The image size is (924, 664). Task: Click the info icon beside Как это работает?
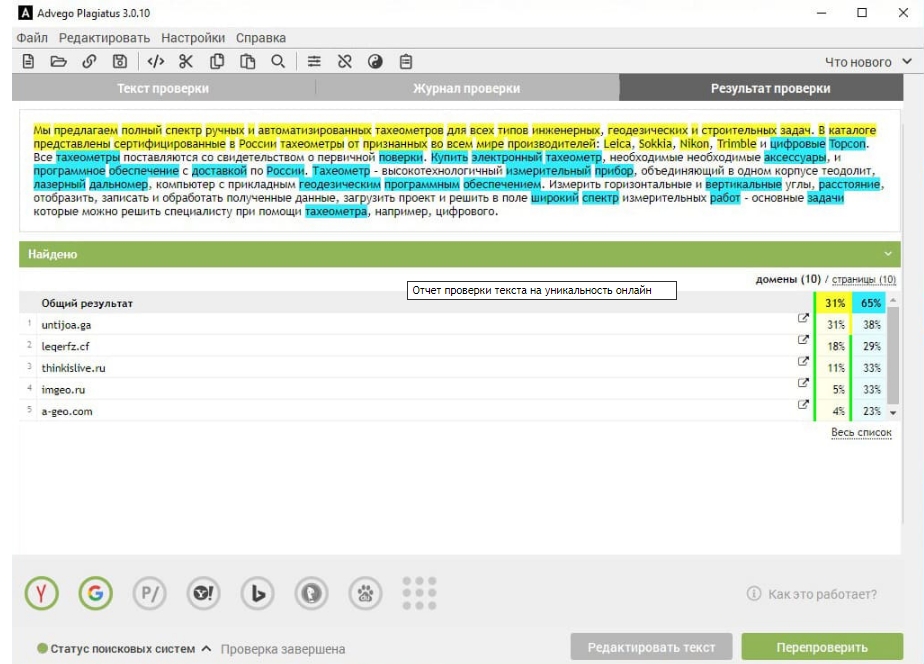[754, 593]
